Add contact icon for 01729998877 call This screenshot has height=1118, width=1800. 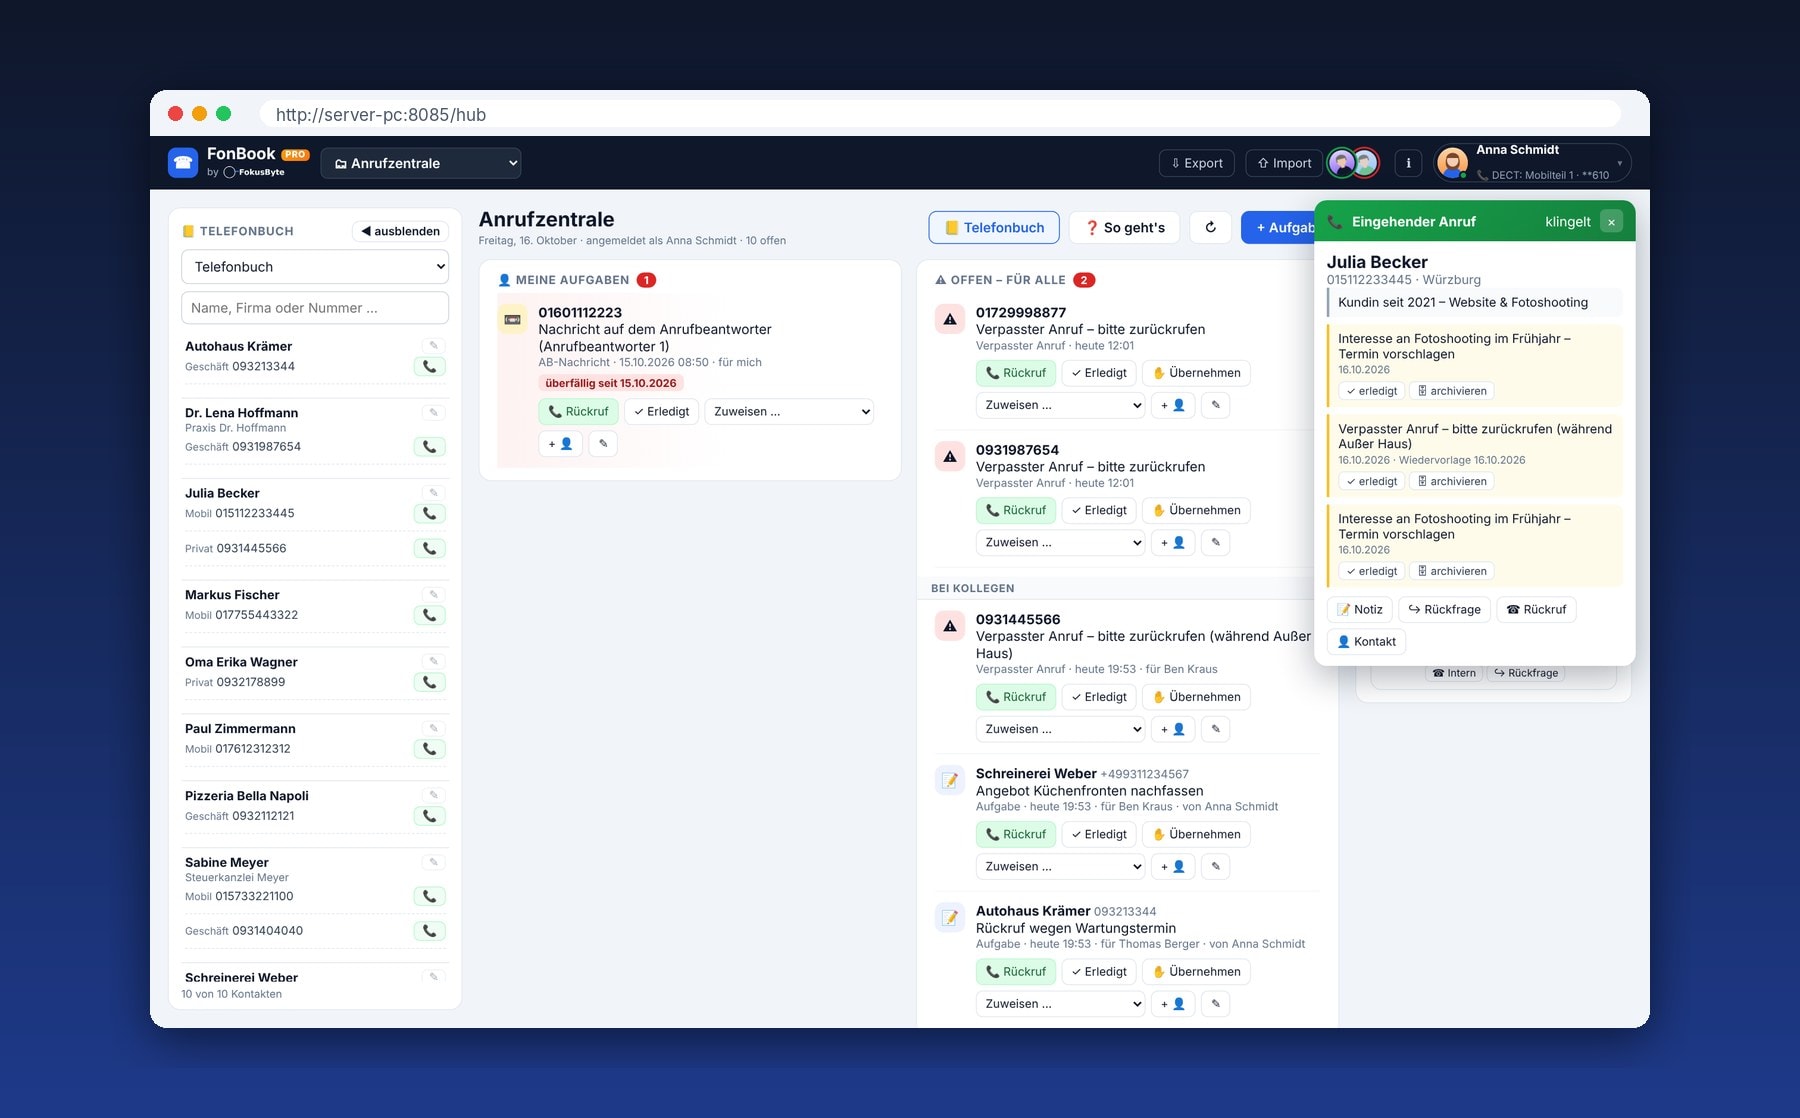[x=1172, y=406]
